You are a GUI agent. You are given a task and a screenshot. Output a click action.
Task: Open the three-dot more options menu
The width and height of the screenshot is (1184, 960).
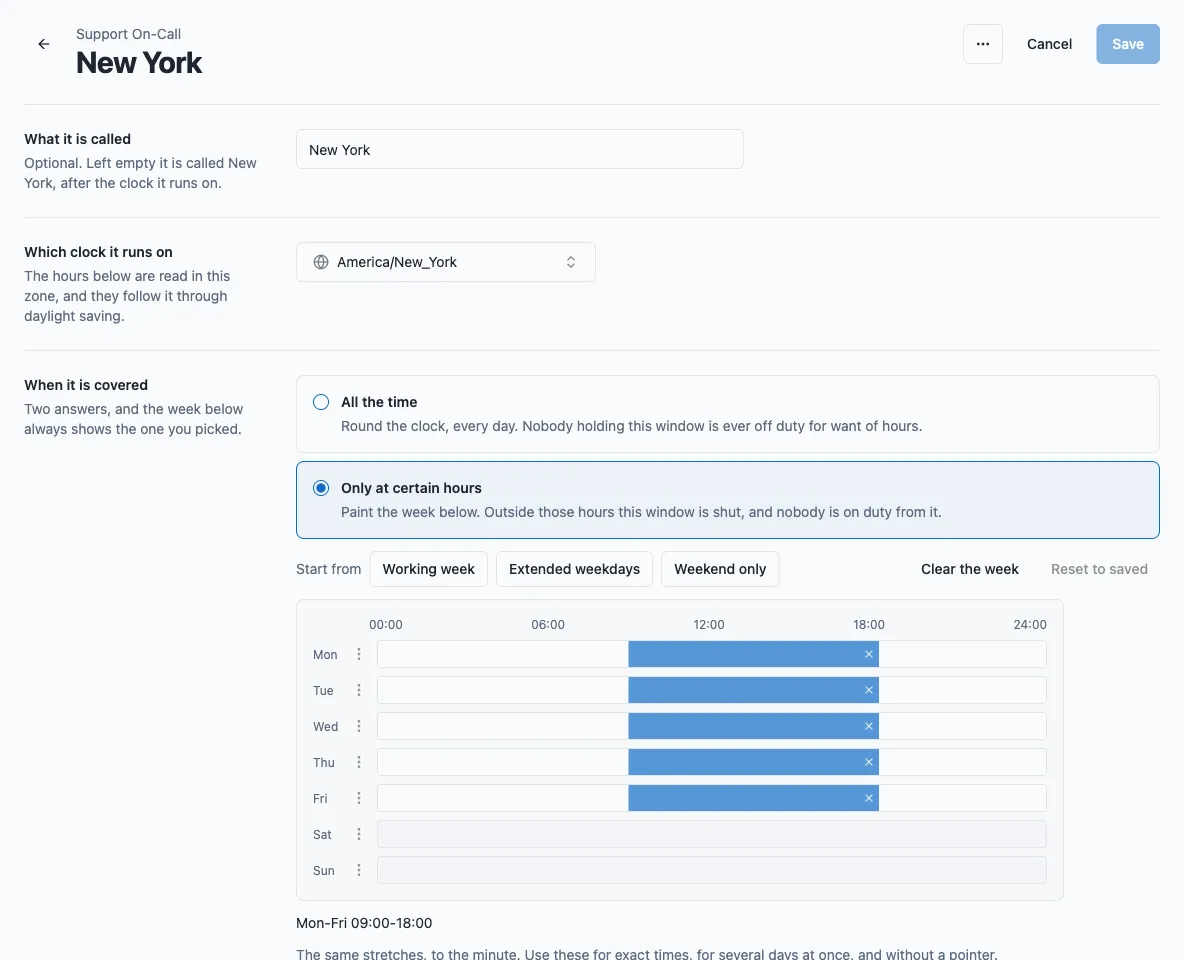pos(982,44)
